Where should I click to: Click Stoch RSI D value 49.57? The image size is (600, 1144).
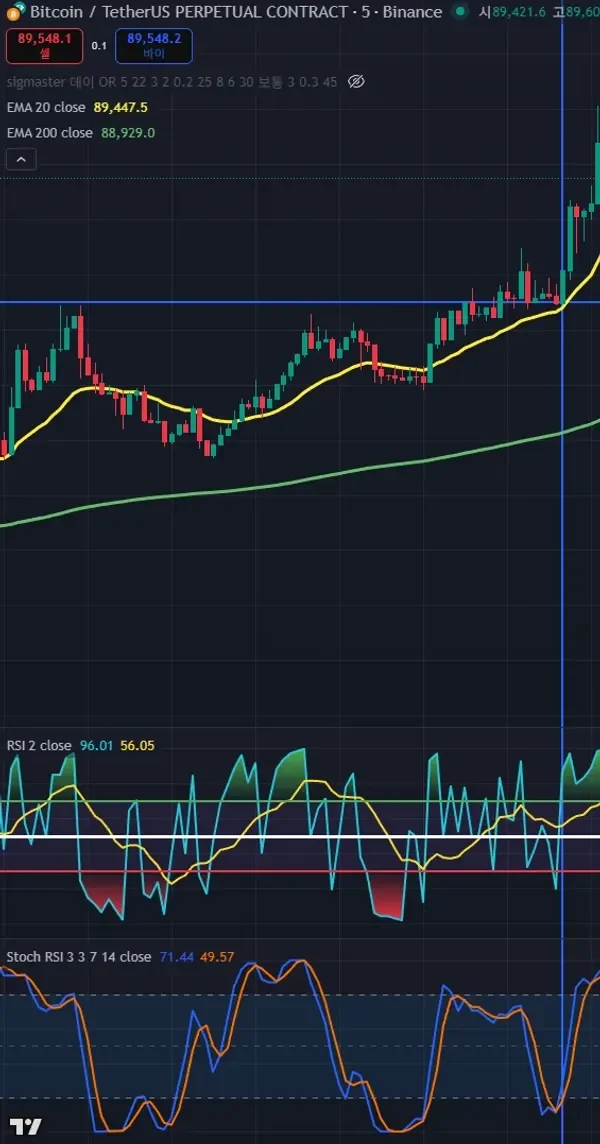tap(218, 956)
